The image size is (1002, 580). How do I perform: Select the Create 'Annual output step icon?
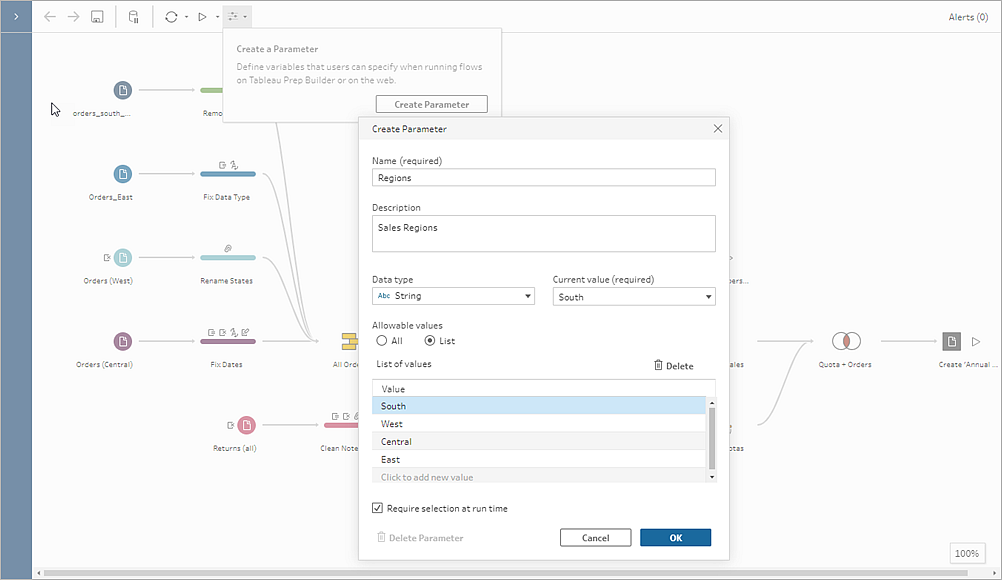[x=952, y=341]
